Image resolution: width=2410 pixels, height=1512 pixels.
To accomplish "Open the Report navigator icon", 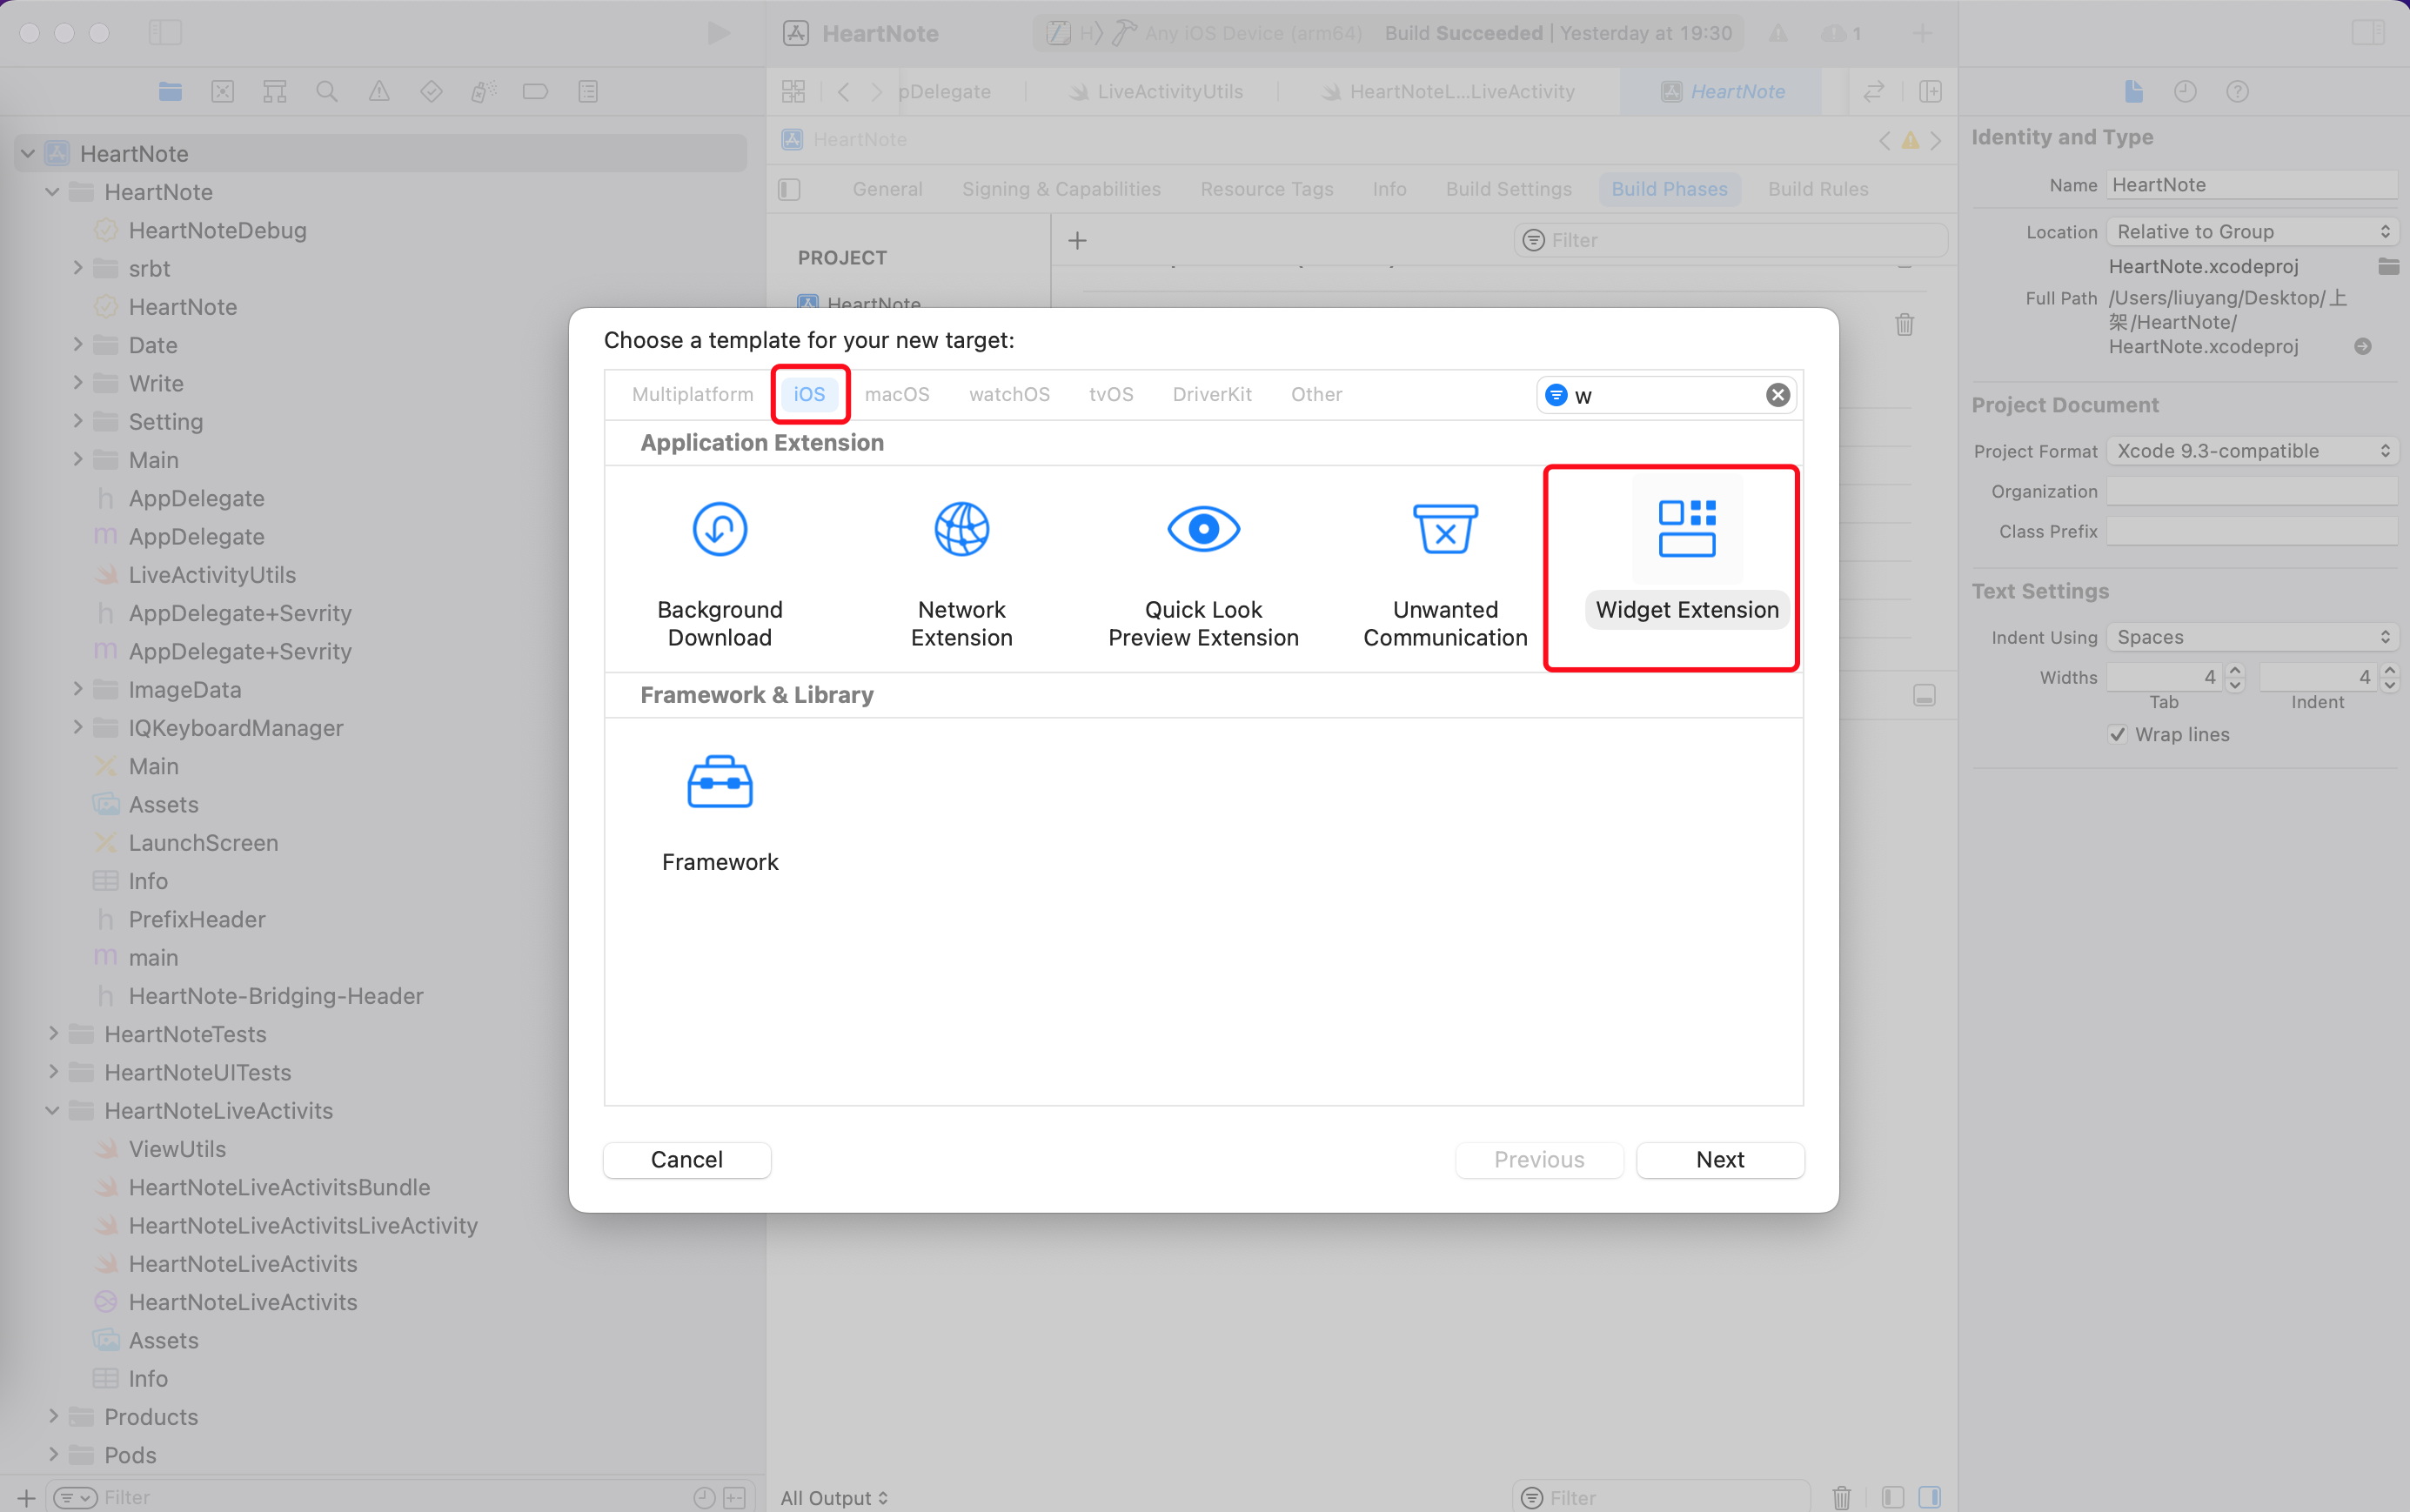I will coord(588,92).
